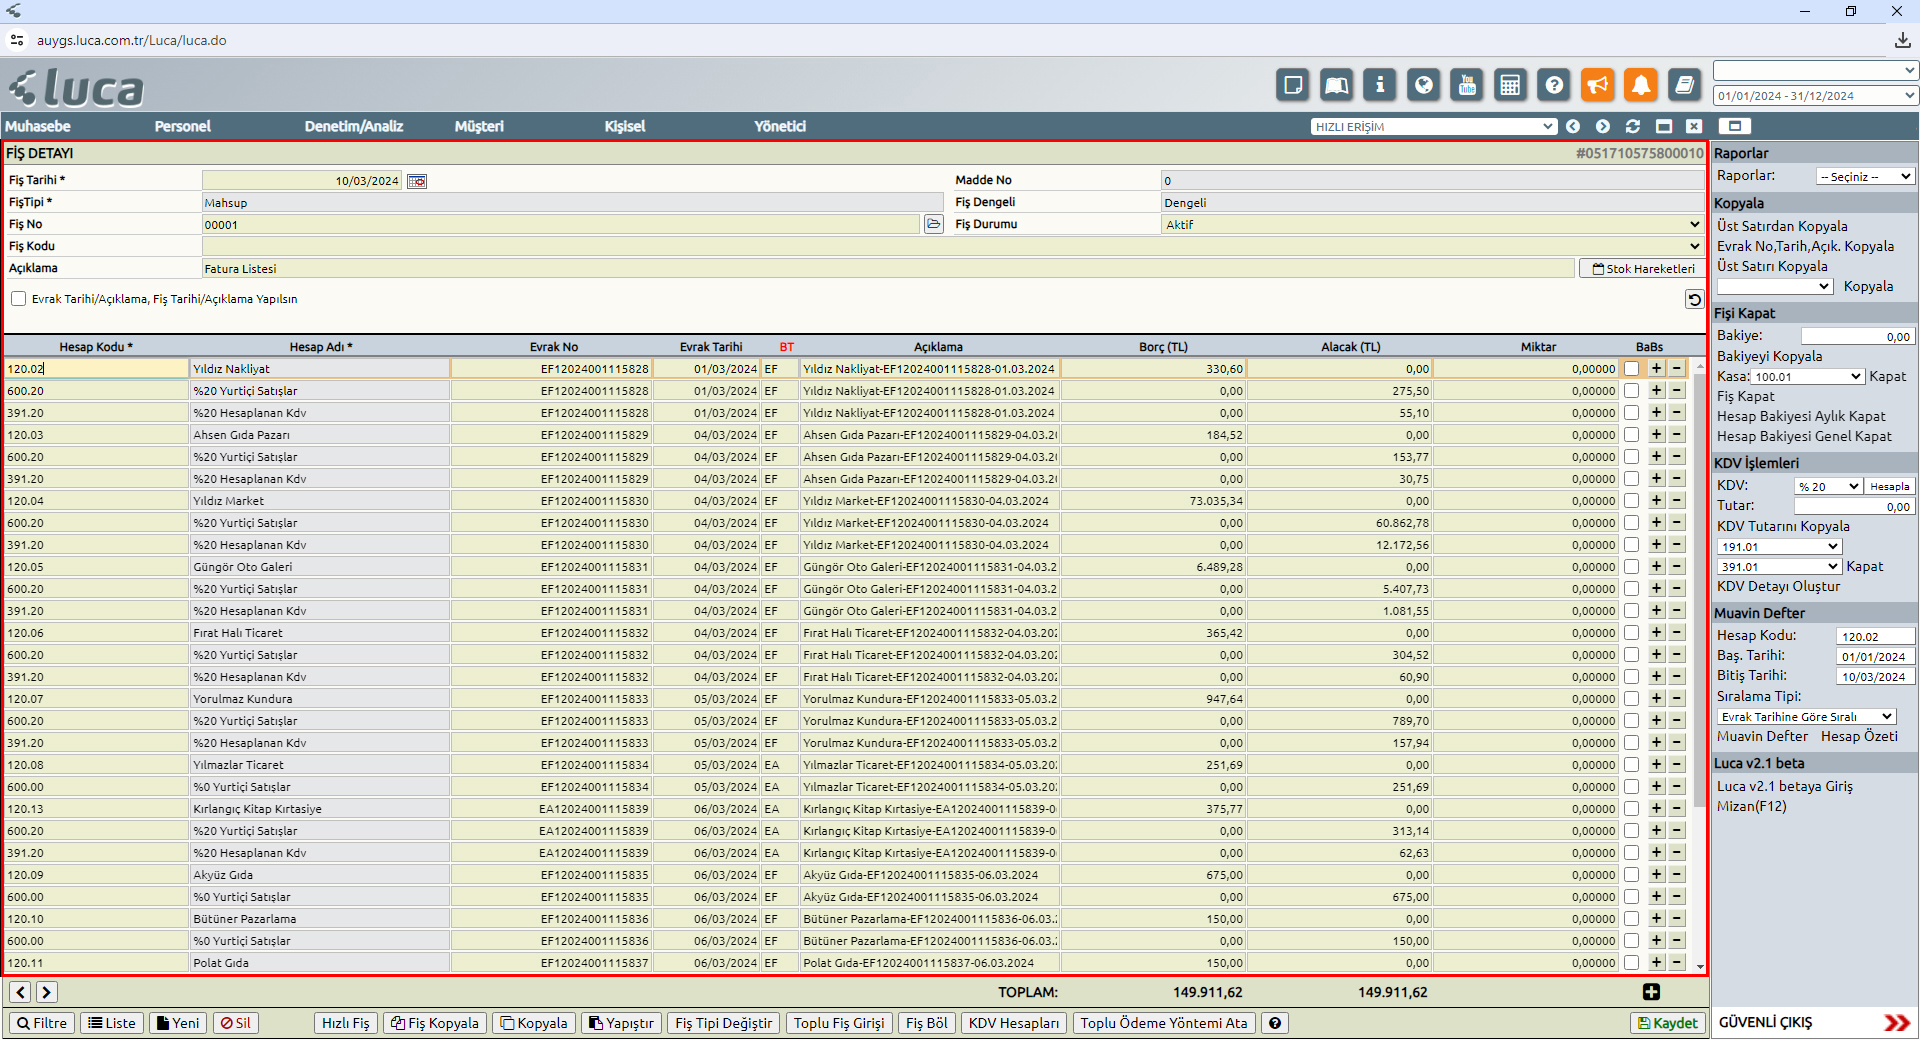Viewport: 1920px width, 1040px height.
Task: Open the Denetim/Analiz menu
Action: pos(354,126)
